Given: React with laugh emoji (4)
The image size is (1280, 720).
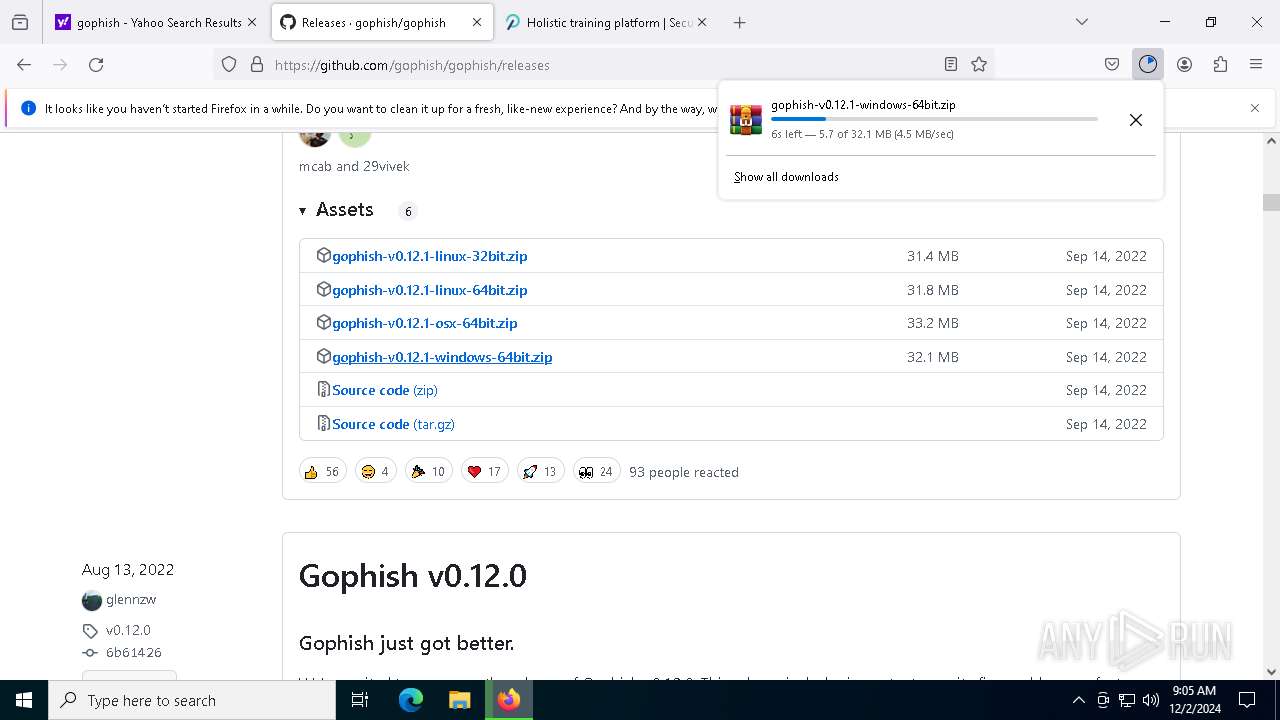Looking at the screenshot, I should click(376, 471).
